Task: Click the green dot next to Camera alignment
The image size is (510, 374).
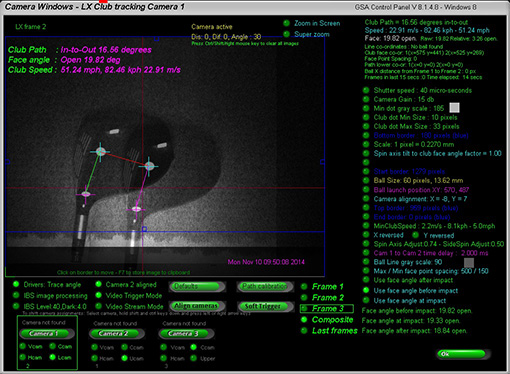Action: click(366, 199)
